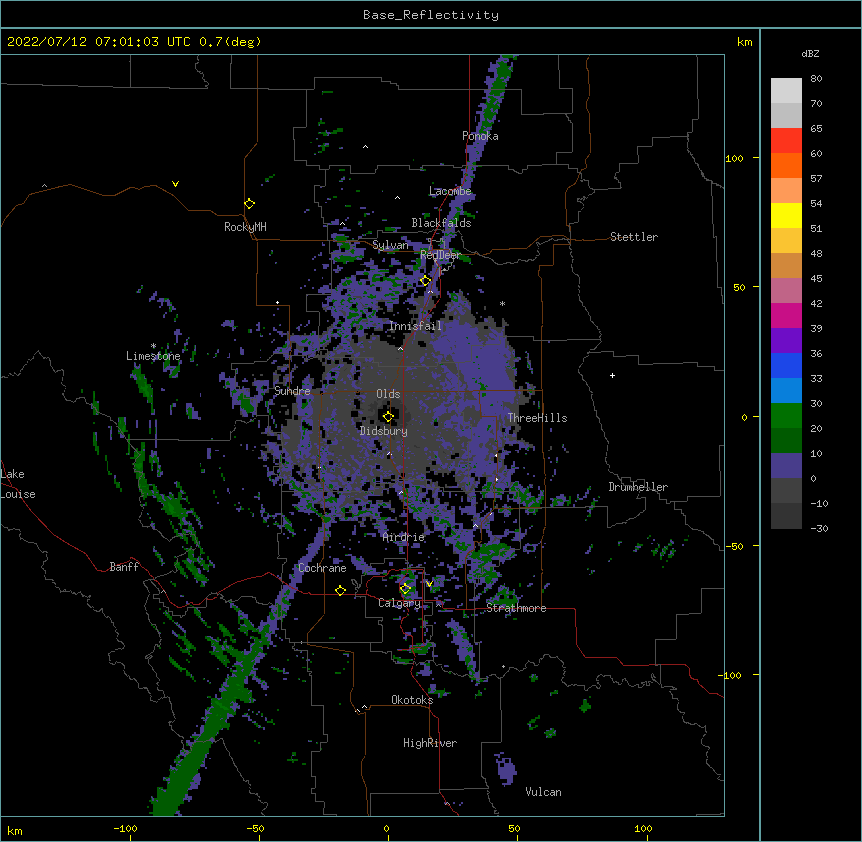Pick the white swatch between 80 and 70 dBZ
862x842 pixels.
786,91
